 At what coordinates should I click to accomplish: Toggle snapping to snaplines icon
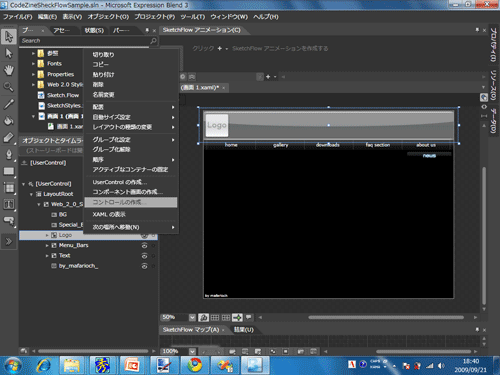pos(237,317)
